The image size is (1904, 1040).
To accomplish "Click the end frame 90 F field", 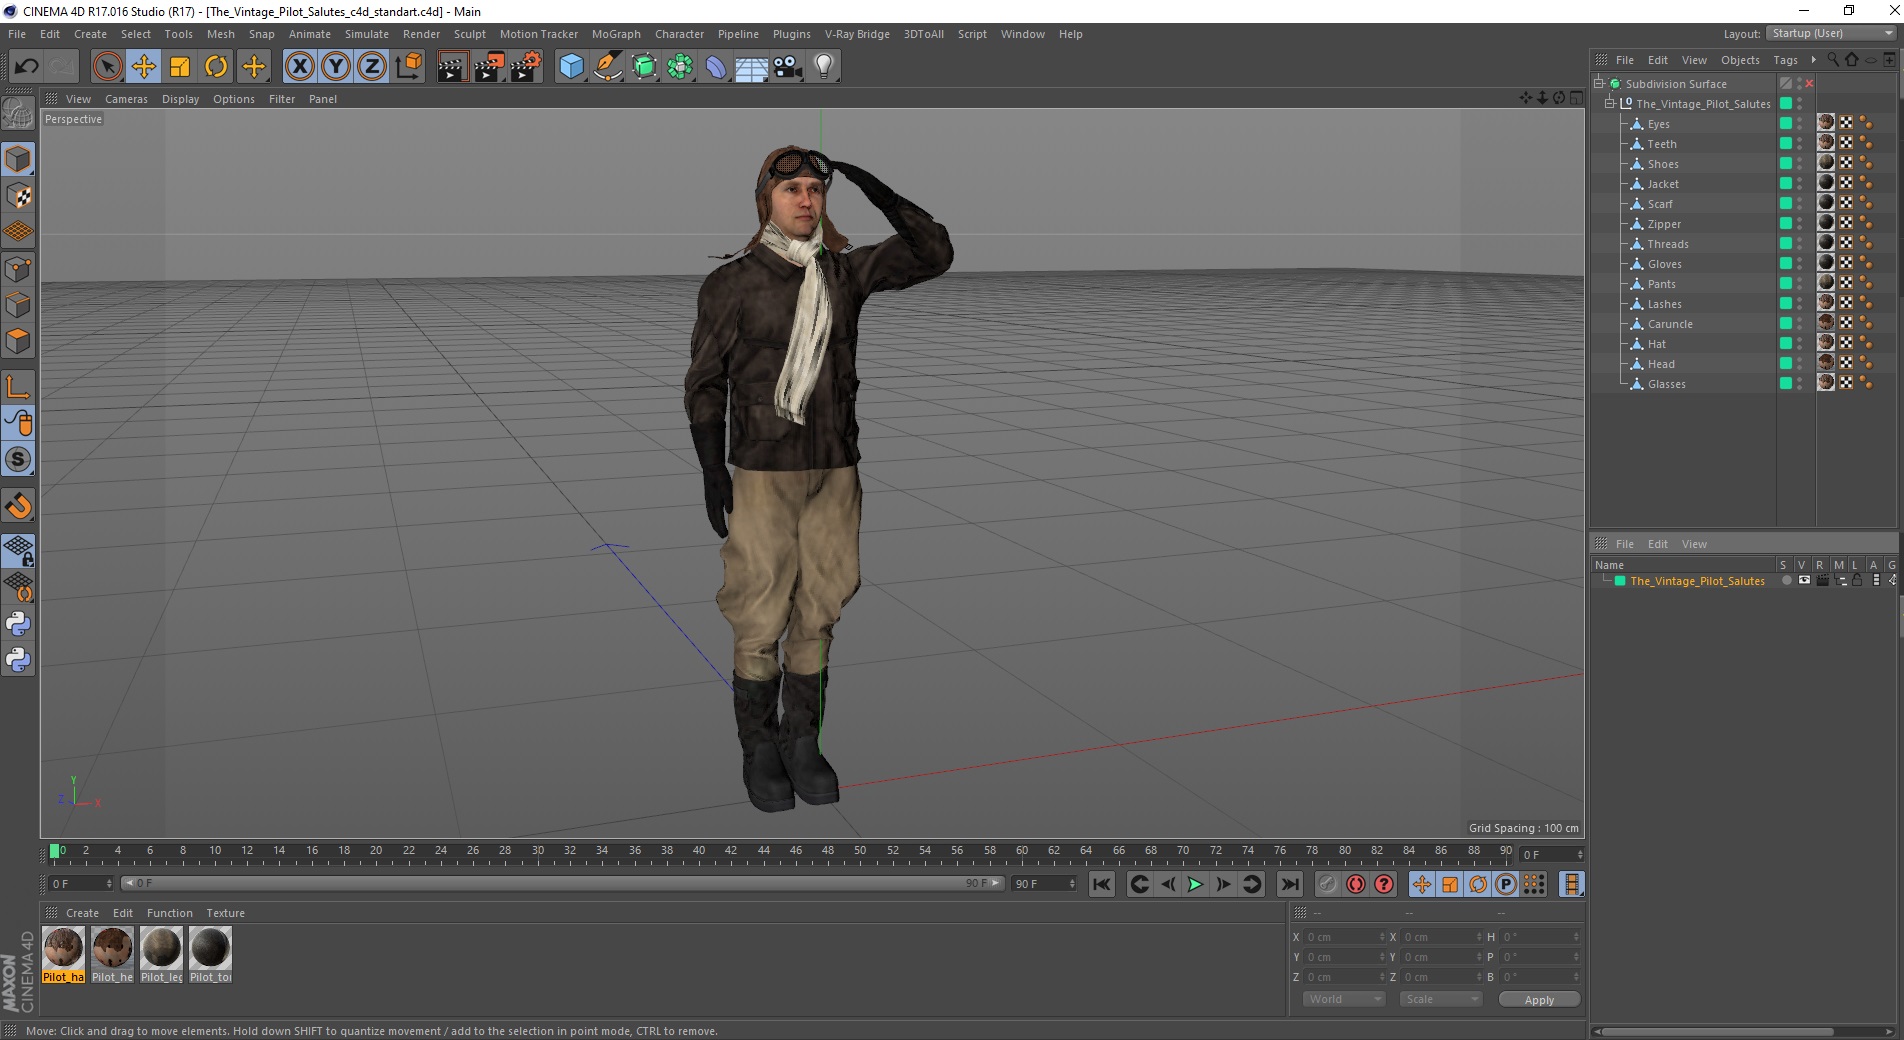I will click(x=1044, y=884).
